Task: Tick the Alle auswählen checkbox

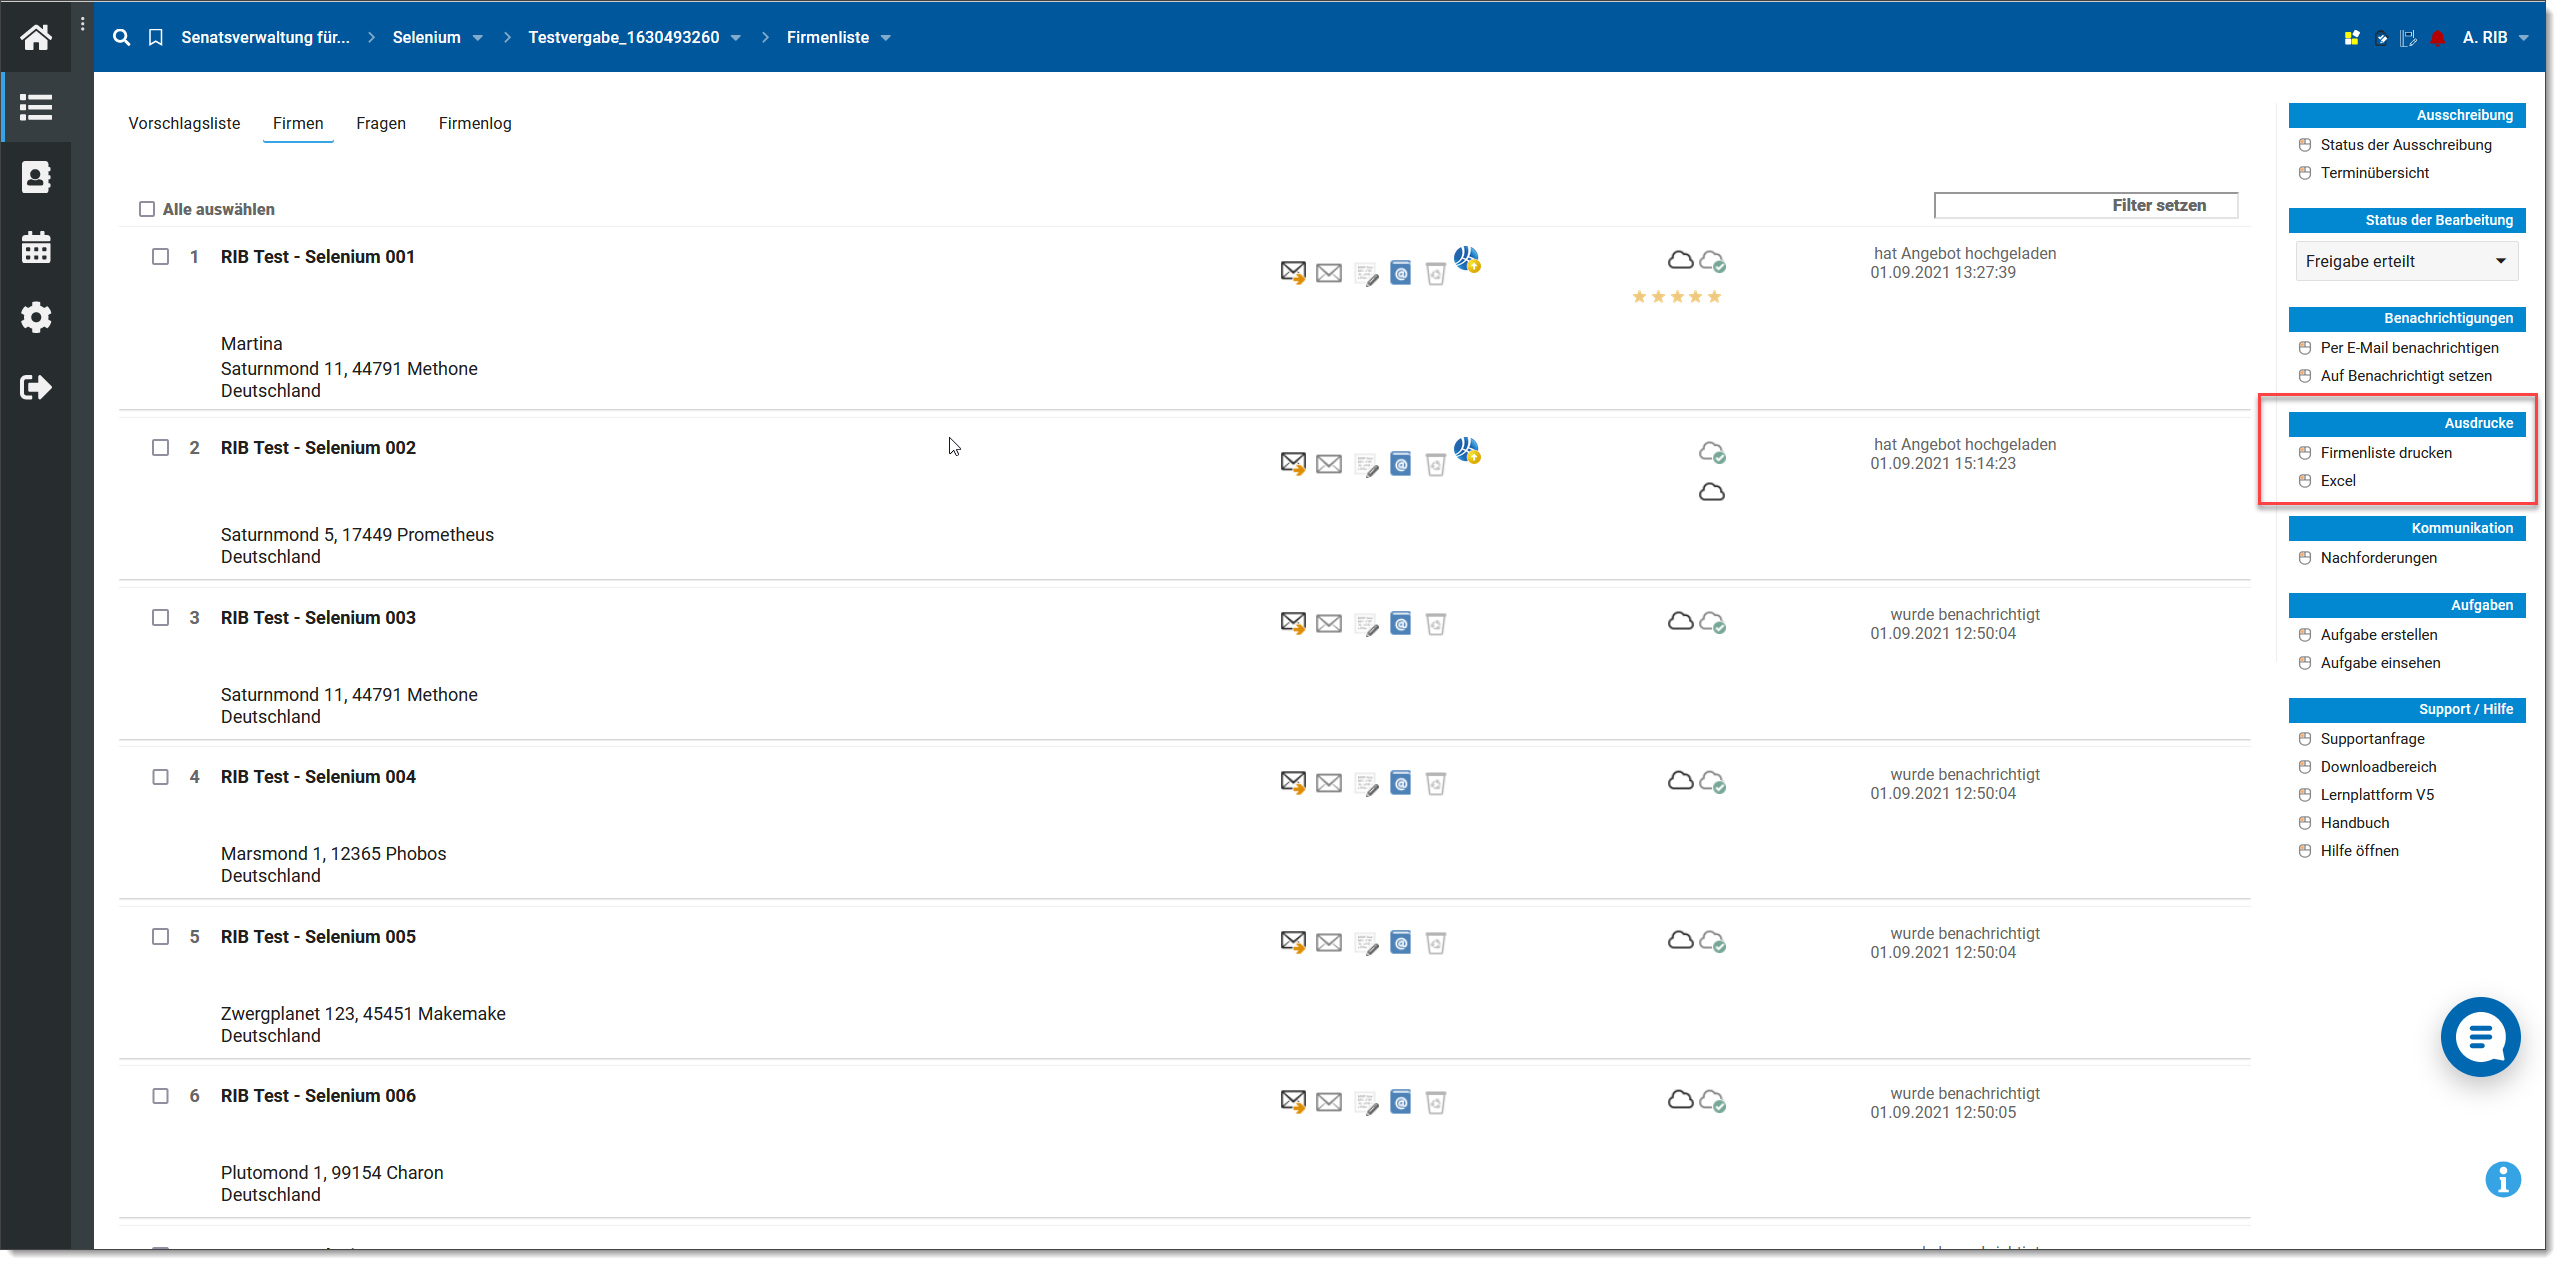Action: coord(147,209)
